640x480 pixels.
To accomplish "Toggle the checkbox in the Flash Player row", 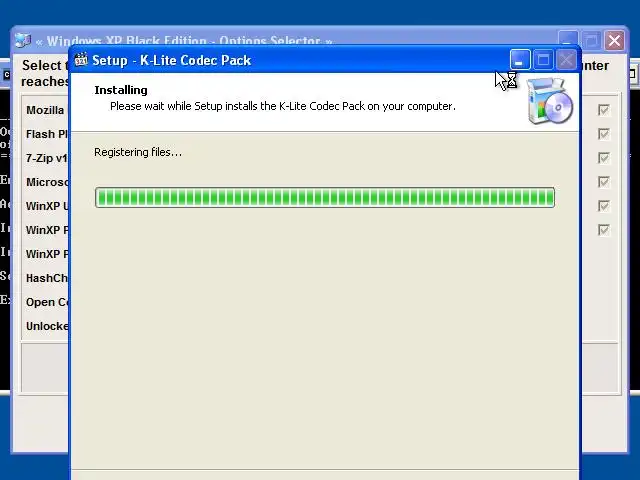I will (x=604, y=134).
